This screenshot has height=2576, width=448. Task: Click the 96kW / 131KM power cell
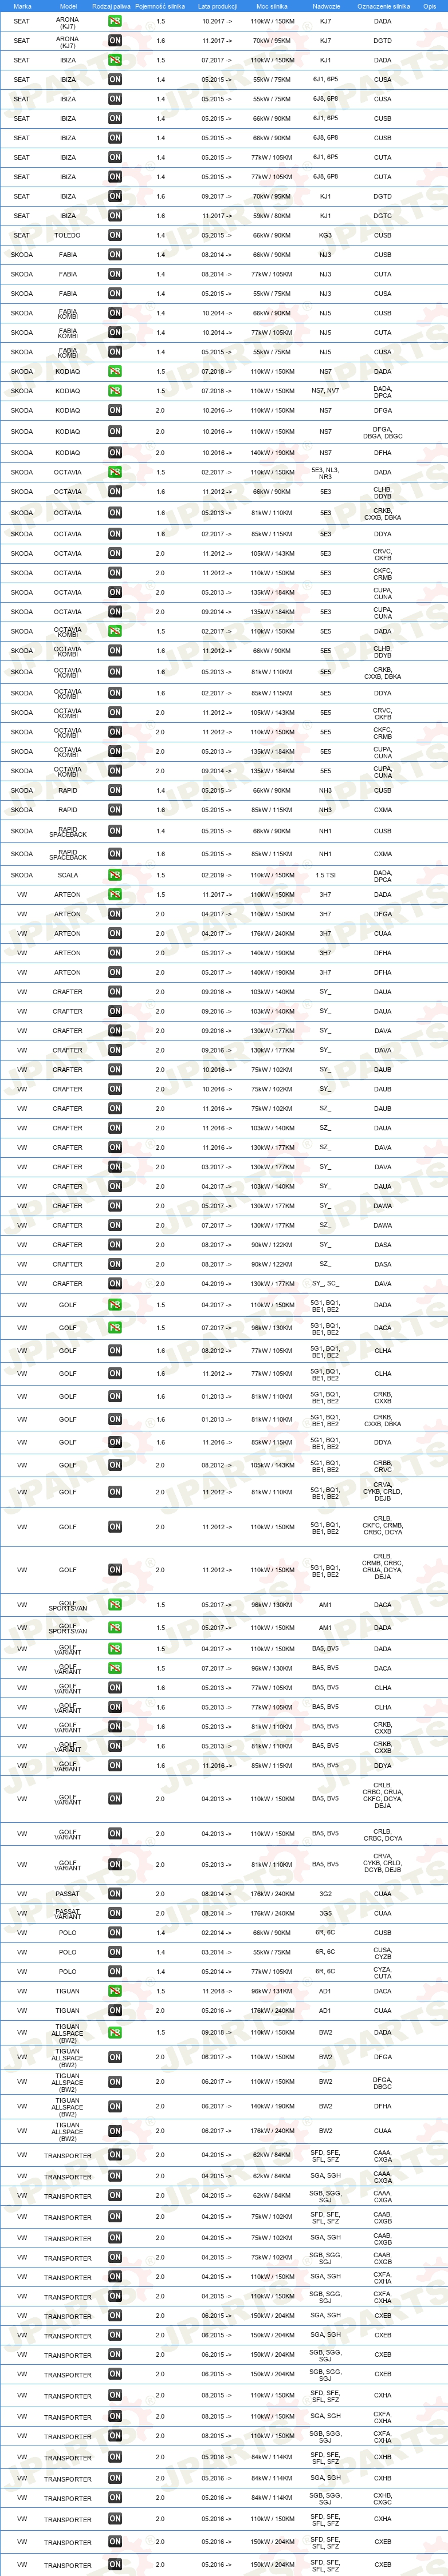[x=272, y=1991]
